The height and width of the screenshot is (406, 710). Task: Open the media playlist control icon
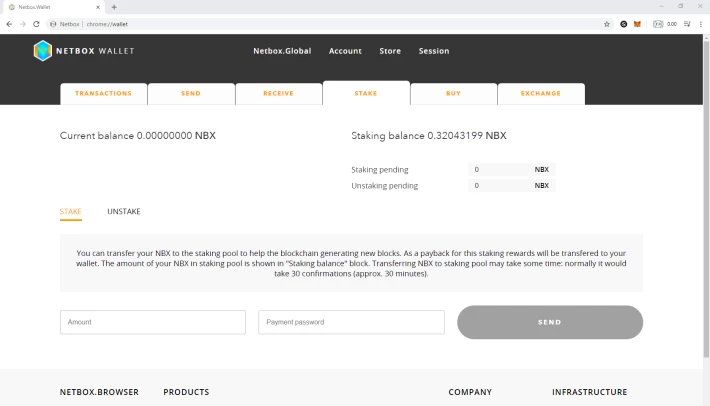pos(687,24)
